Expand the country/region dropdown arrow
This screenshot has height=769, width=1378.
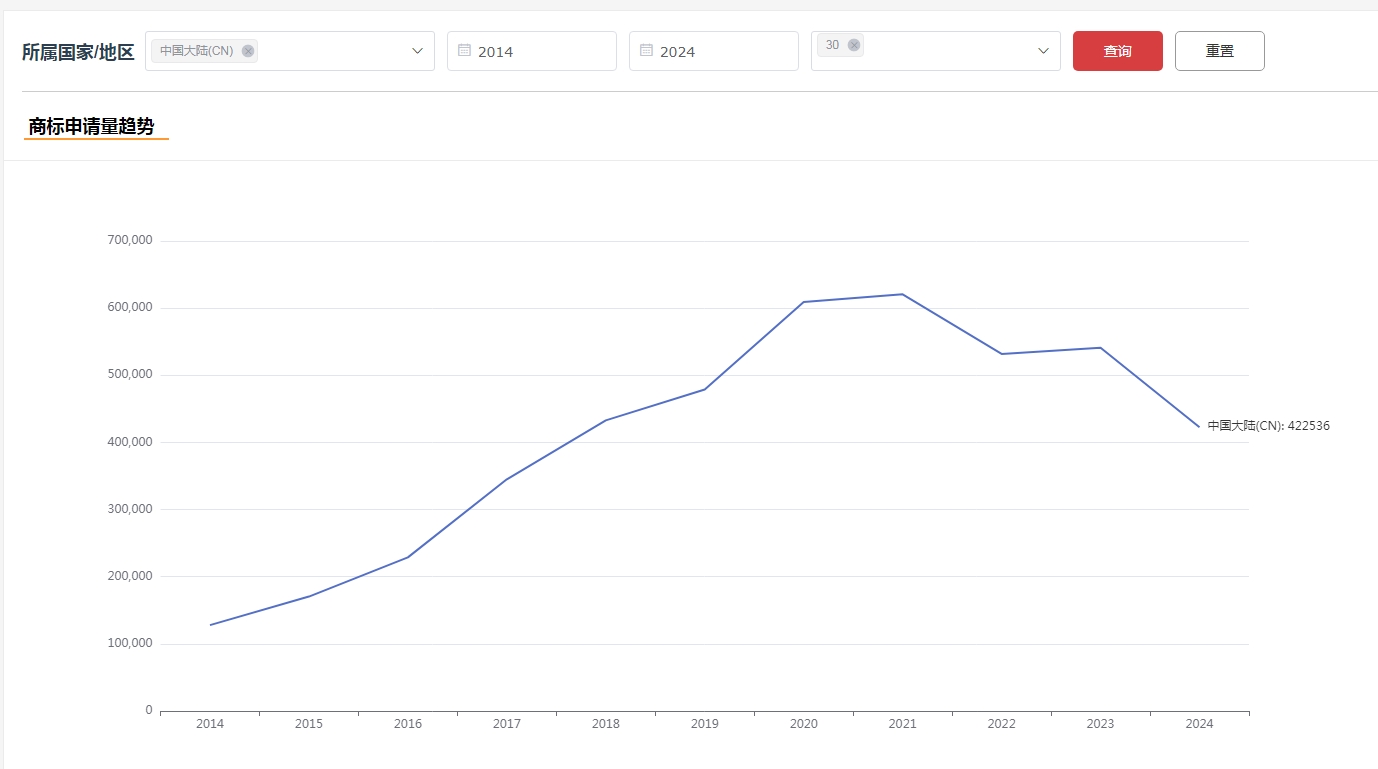pos(417,51)
